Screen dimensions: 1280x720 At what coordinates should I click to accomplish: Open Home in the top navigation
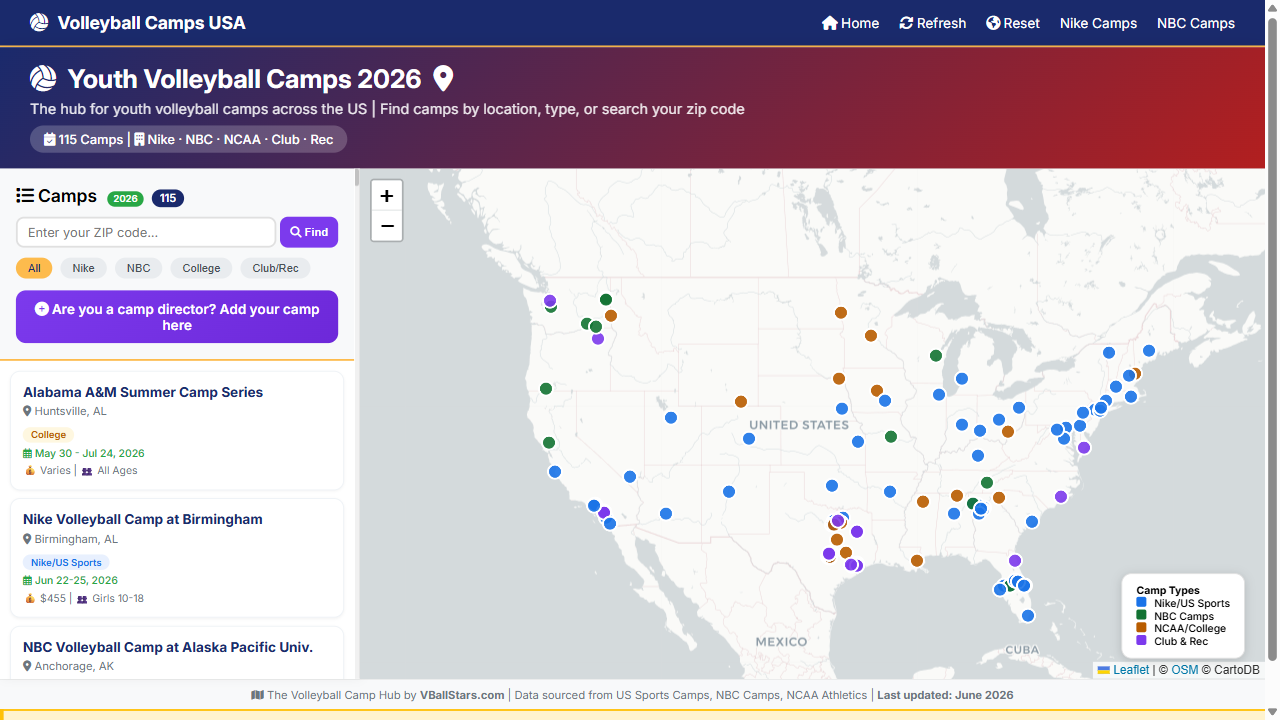coord(850,23)
